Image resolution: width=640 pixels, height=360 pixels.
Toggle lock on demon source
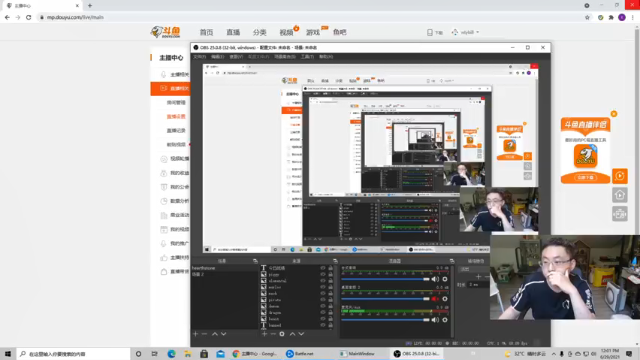click(331, 306)
